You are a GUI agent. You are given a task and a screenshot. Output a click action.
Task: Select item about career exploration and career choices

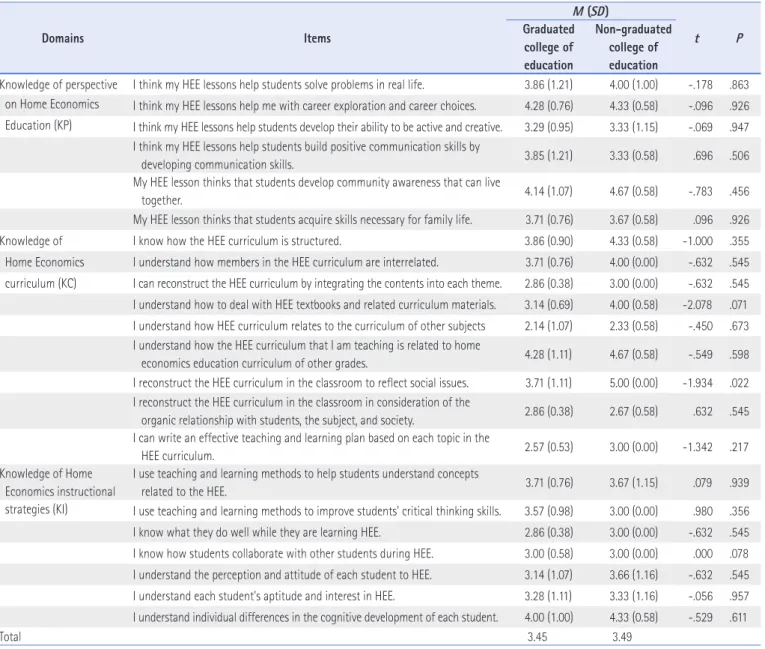[x=304, y=106]
